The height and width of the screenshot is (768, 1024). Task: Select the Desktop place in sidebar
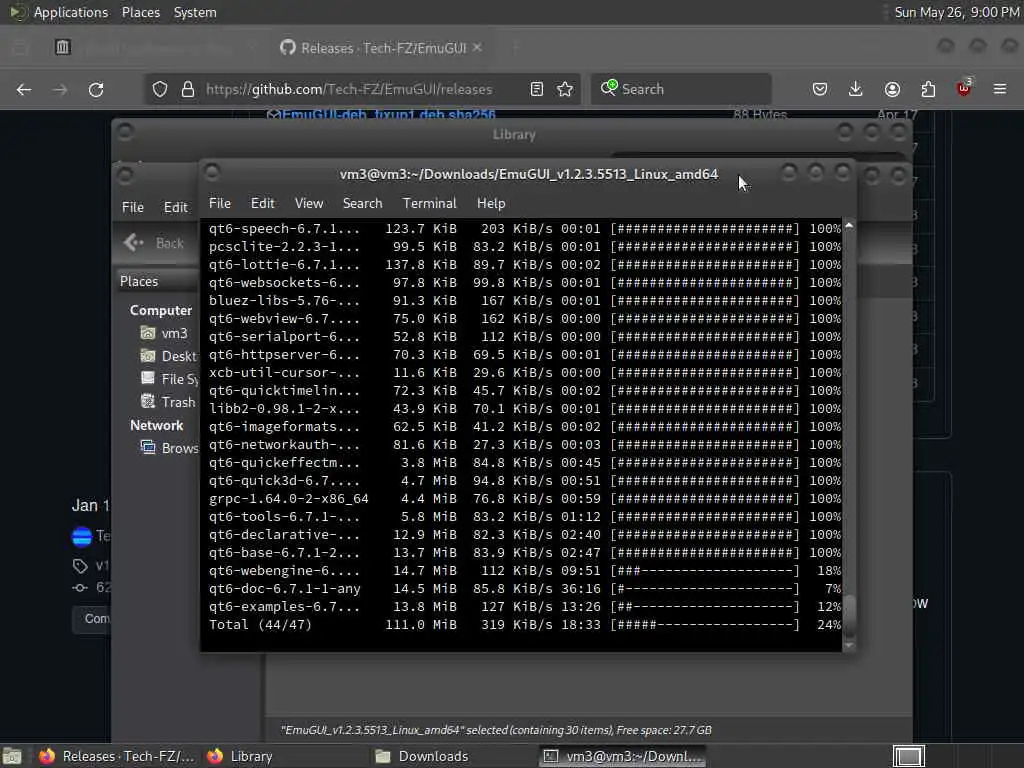168,356
